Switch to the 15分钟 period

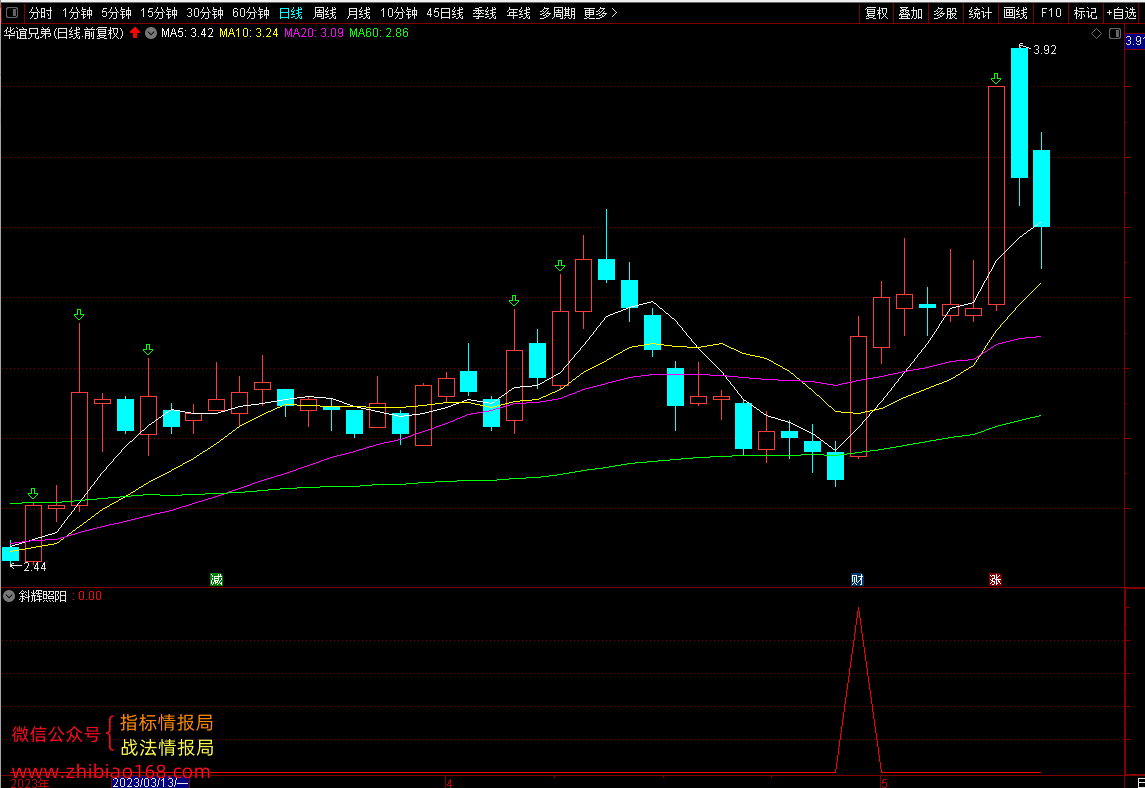[158, 13]
